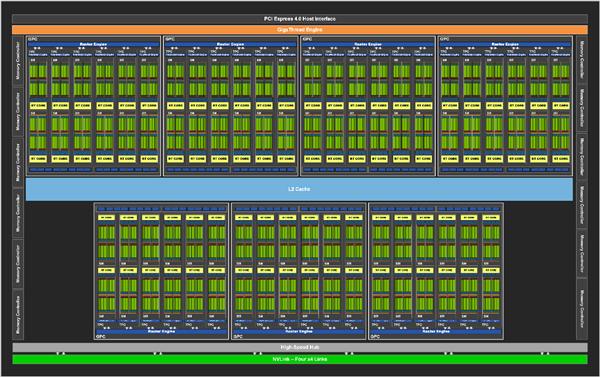Select the gray High-Speed Hub bar
The width and height of the screenshot is (600, 377).
300,347
